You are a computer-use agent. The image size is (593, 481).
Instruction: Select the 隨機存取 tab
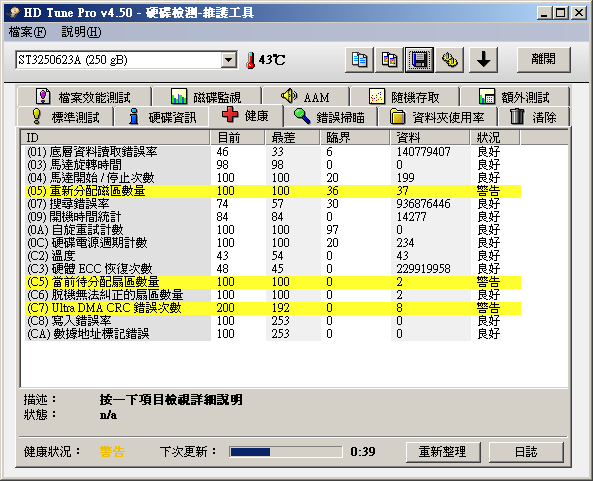[404, 96]
